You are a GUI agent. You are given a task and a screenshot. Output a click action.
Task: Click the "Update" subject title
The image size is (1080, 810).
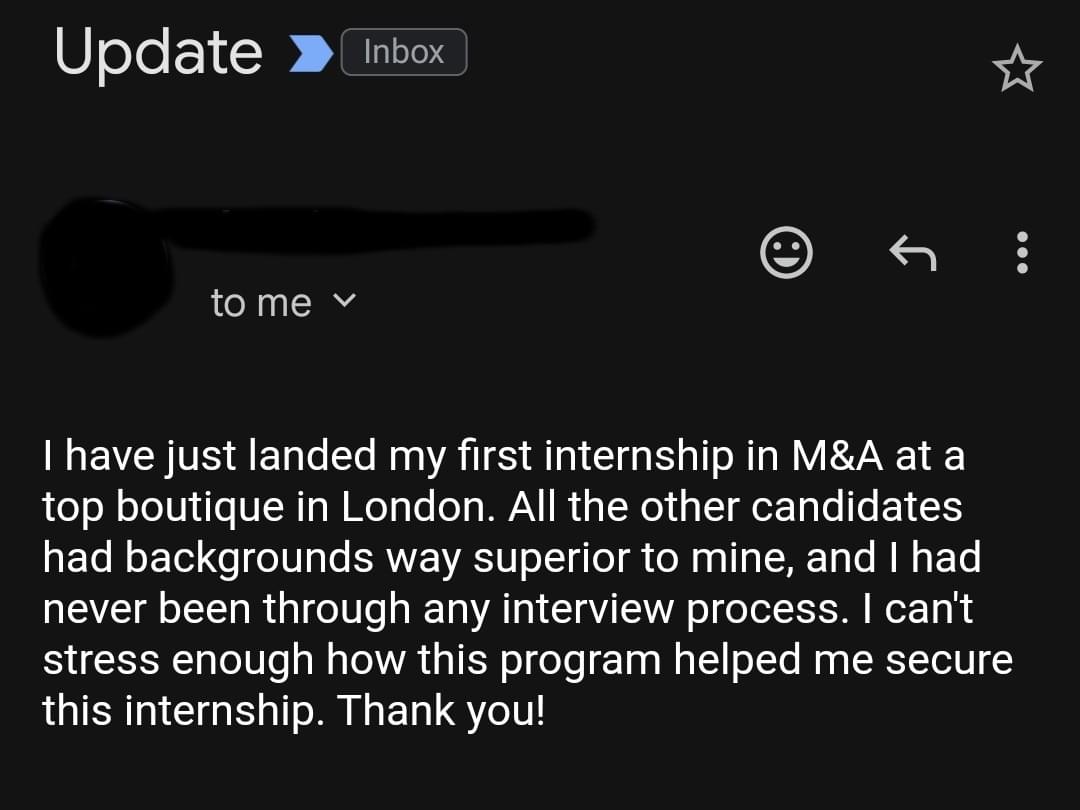pyautogui.click(x=158, y=51)
